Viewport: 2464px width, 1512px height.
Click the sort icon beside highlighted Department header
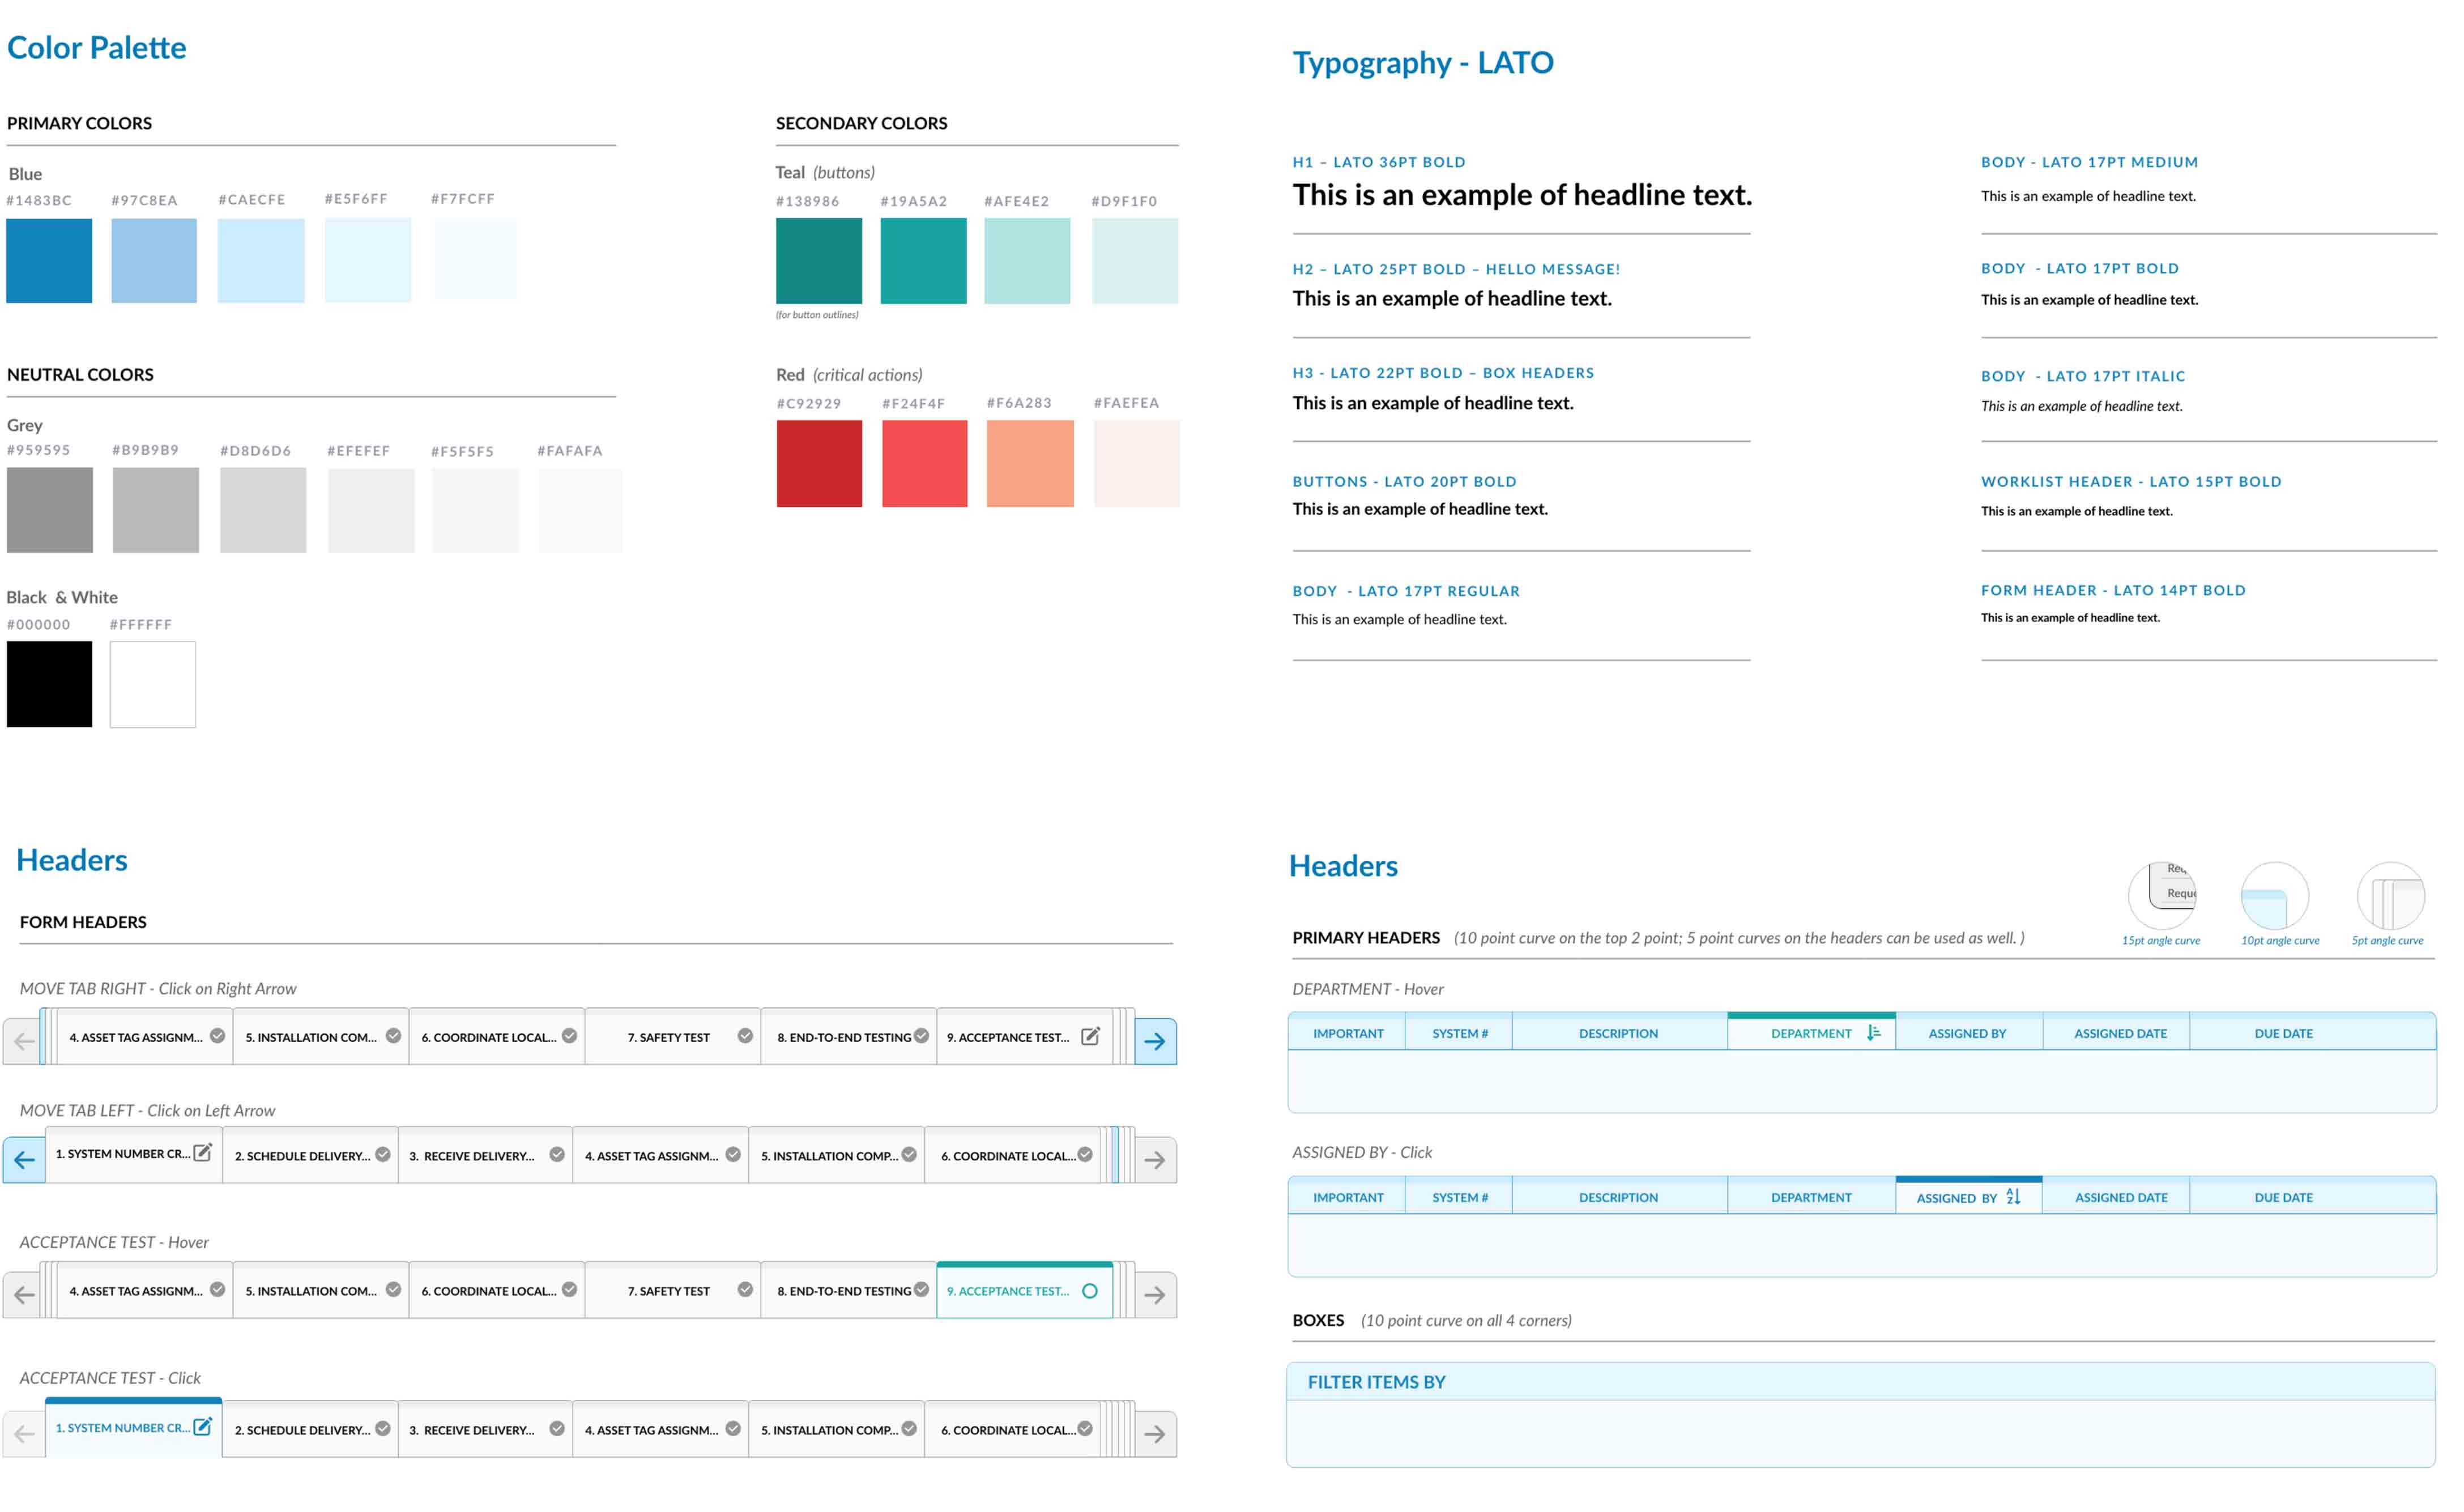[x=1873, y=1033]
